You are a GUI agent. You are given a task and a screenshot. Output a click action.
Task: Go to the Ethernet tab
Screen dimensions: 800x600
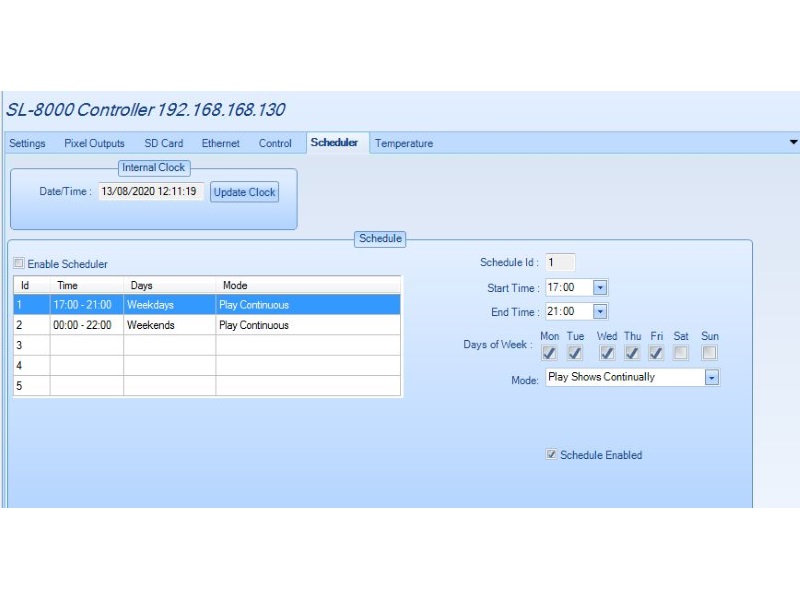pyautogui.click(x=220, y=143)
